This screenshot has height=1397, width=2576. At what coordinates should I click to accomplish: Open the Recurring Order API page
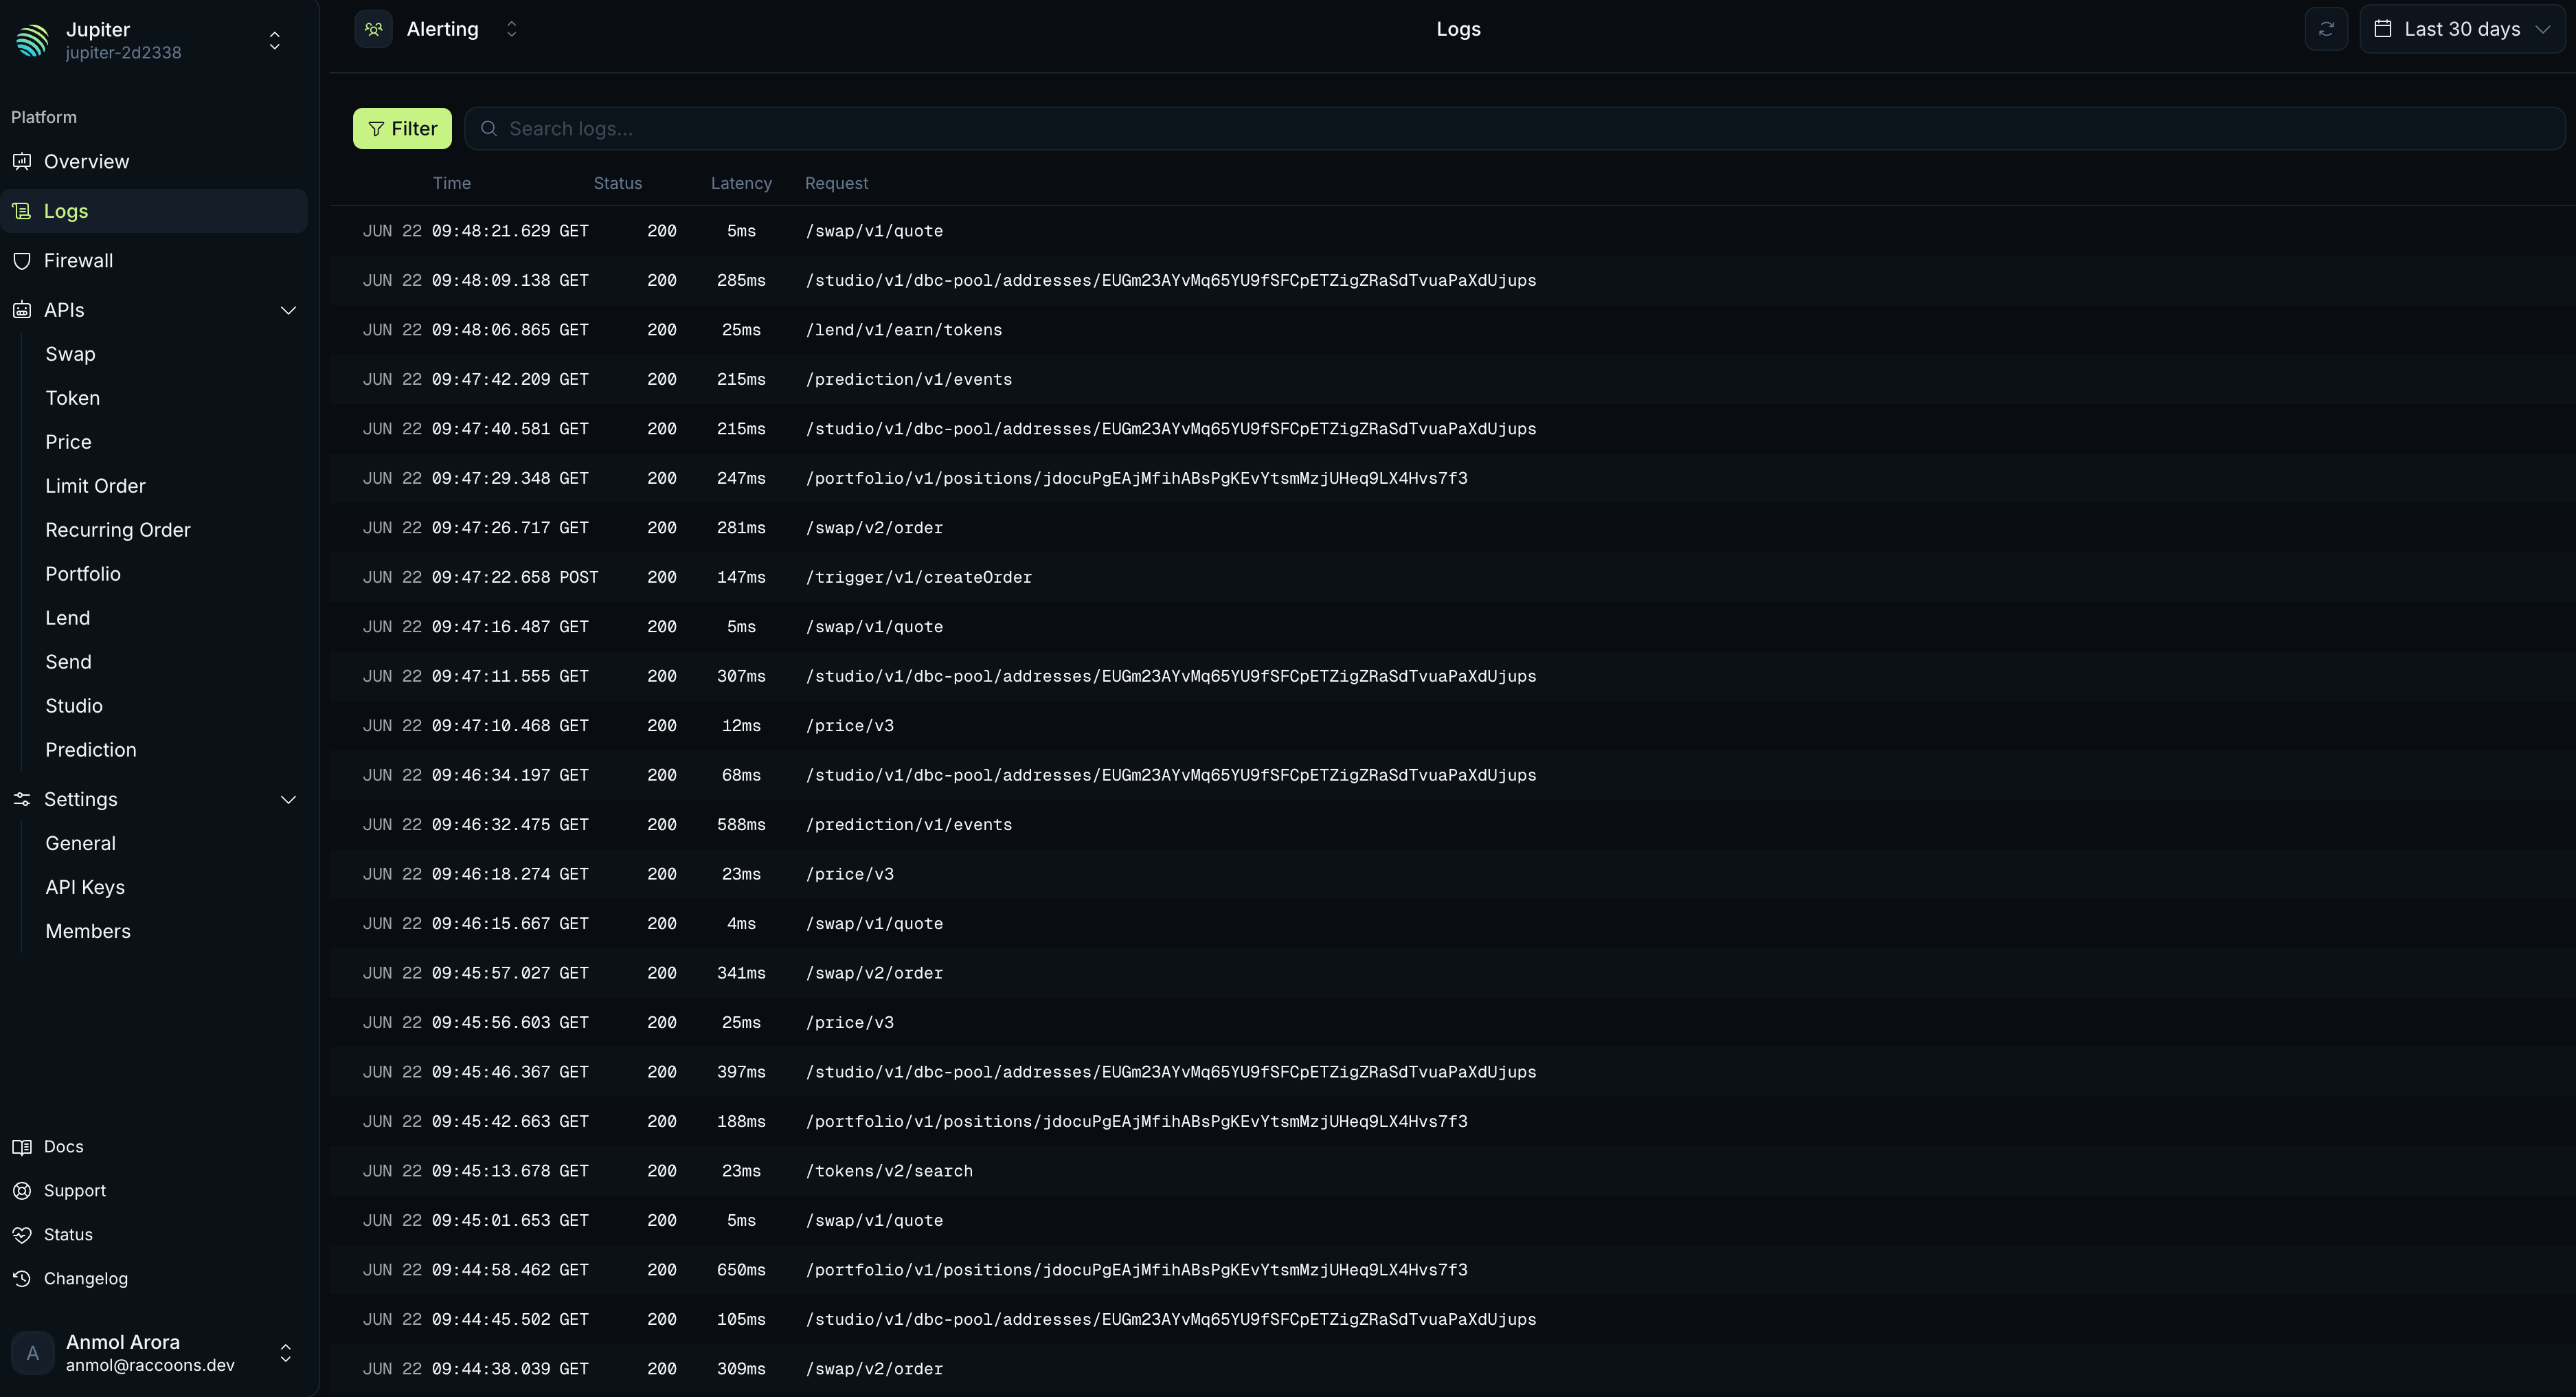[117, 530]
